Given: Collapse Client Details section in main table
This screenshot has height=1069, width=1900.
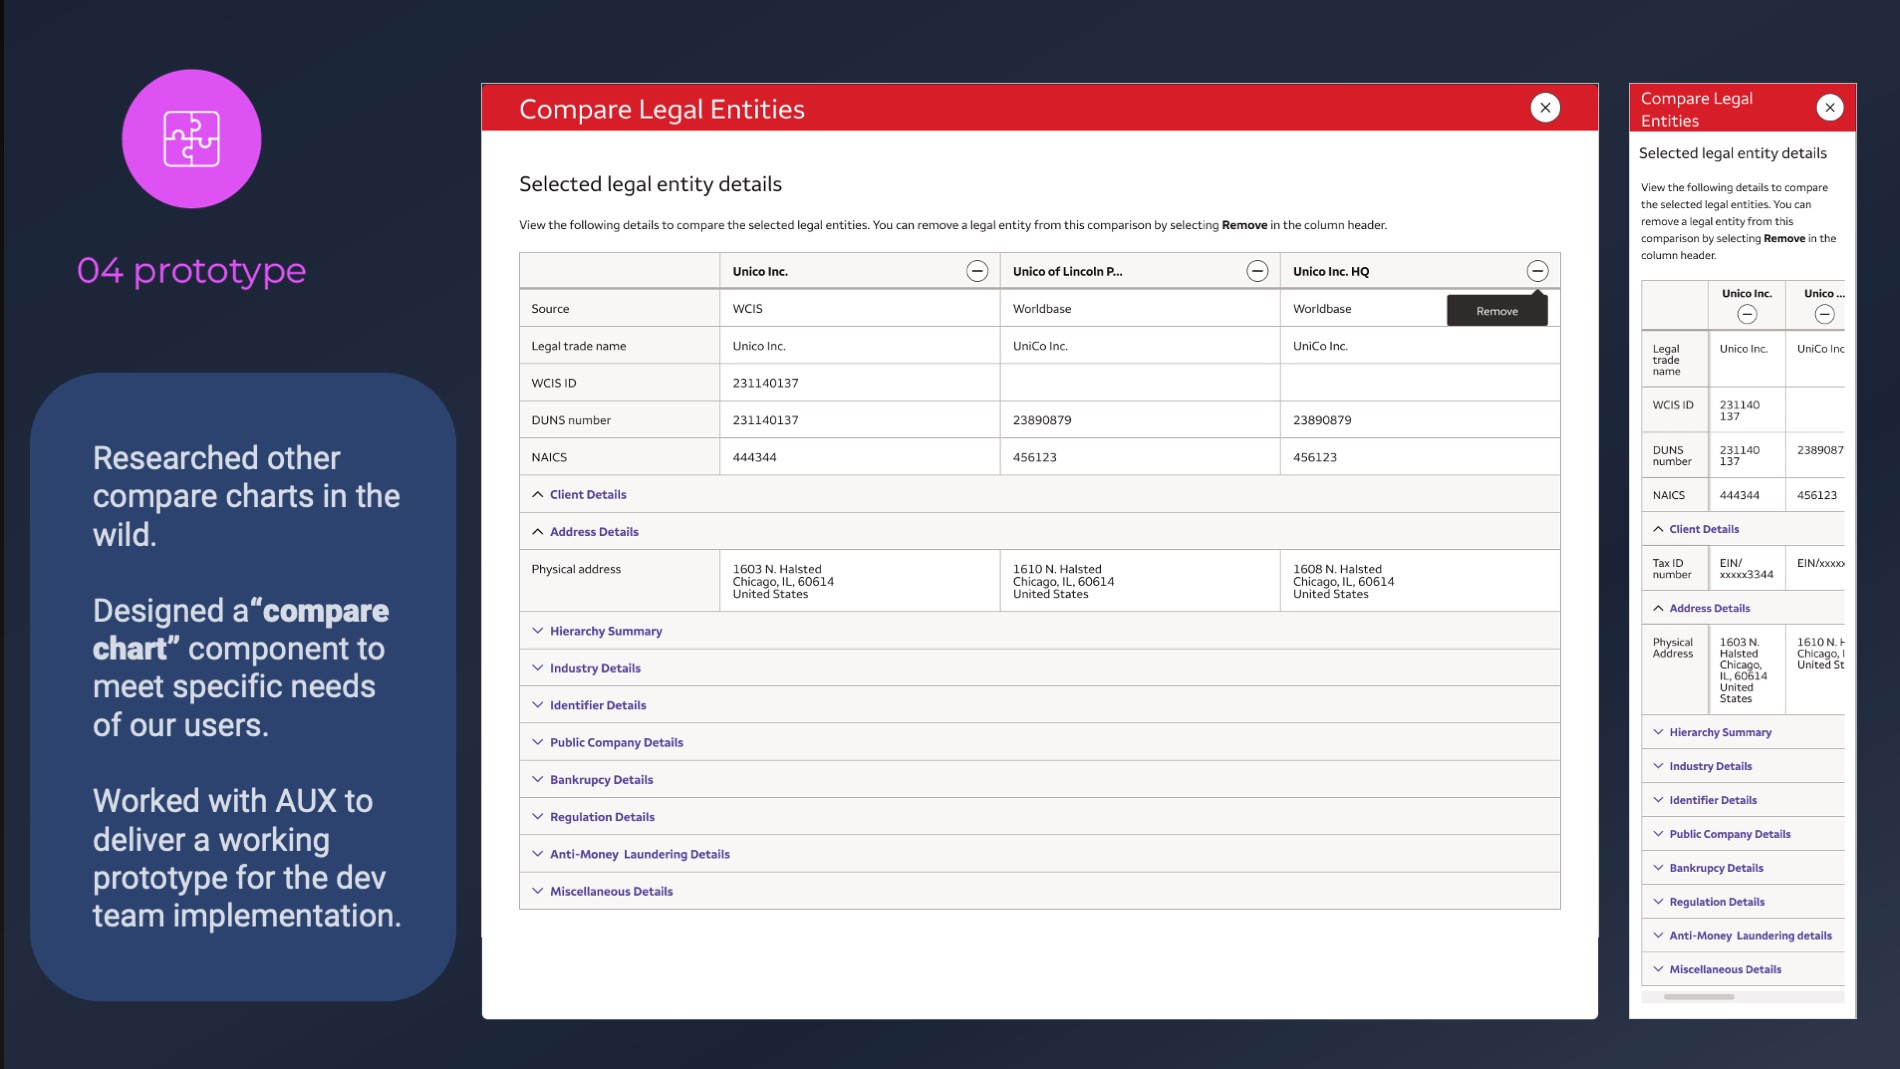Looking at the screenshot, I should click(x=587, y=495).
